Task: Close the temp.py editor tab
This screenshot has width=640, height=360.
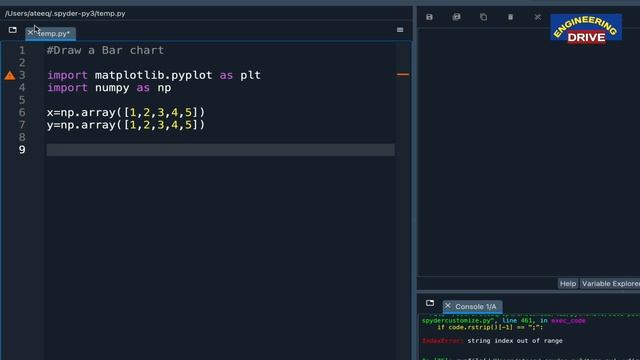Action: tap(30, 33)
